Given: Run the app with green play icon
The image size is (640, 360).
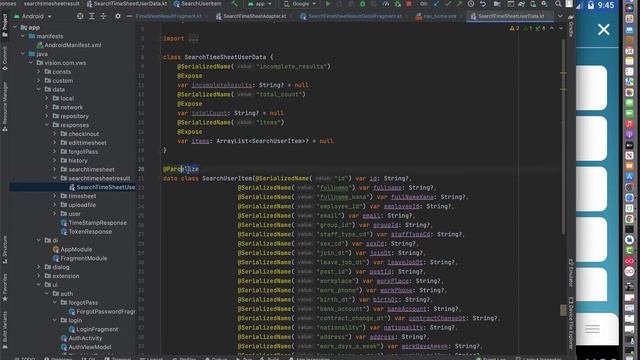Looking at the screenshot, I should pyautogui.click(x=328, y=4).
